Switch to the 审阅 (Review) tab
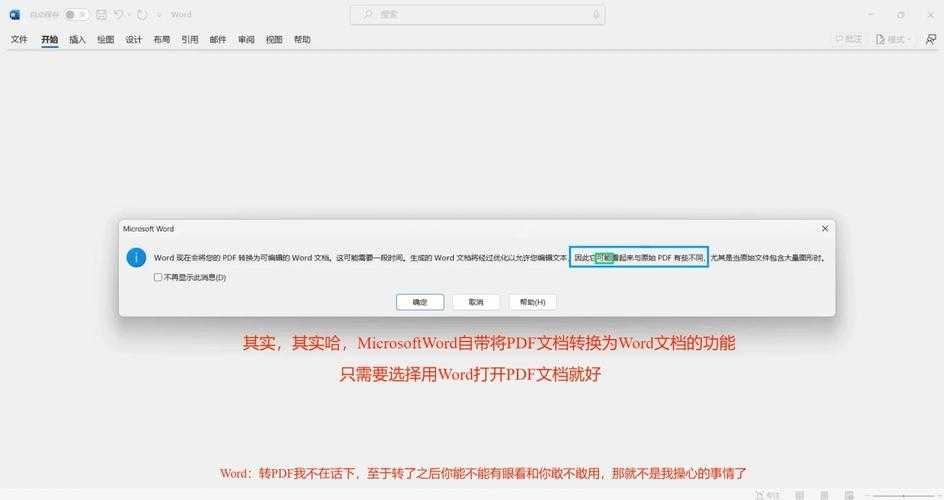 pos(246,39)
